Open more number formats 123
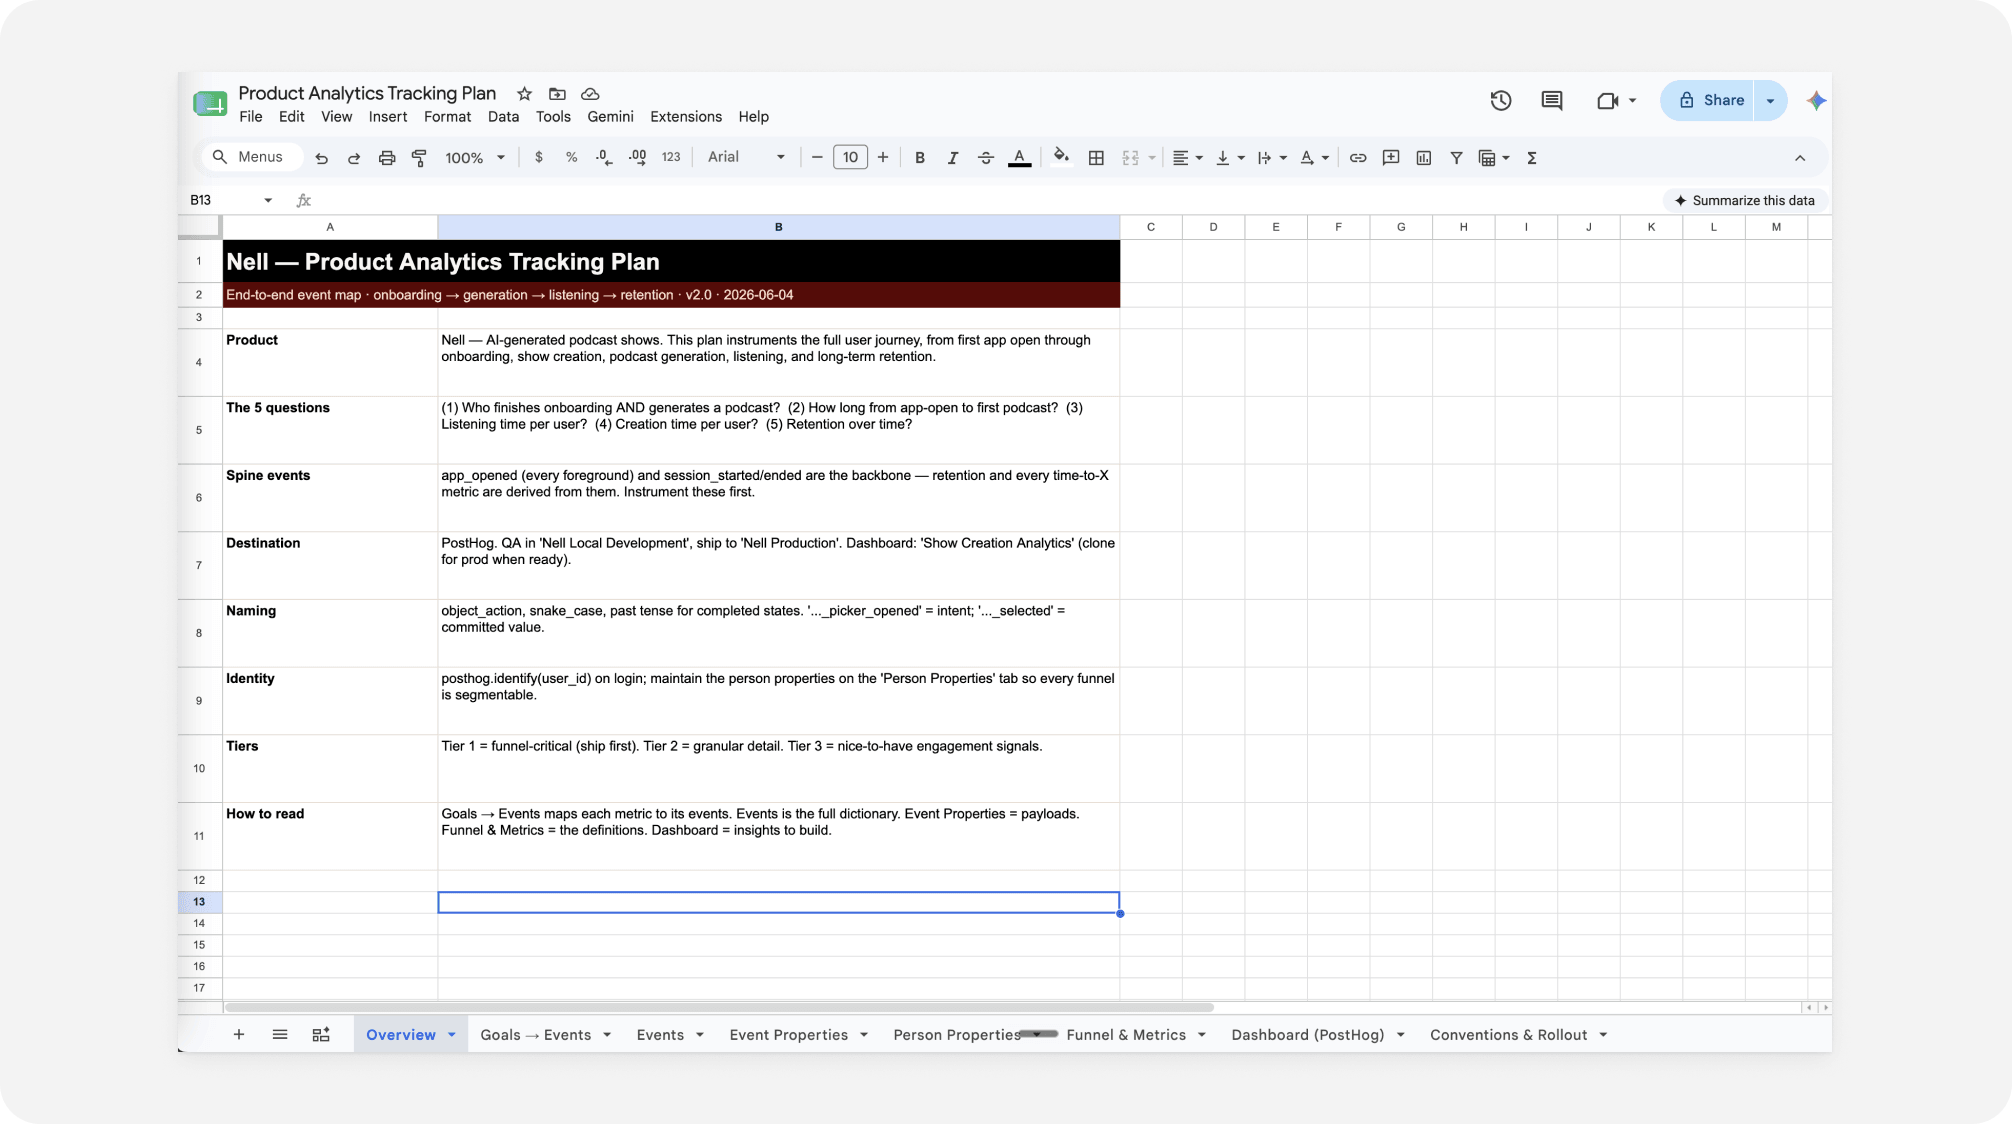Image resolution: width=2012 pixels, height=1124 pixels. (671, 157)
